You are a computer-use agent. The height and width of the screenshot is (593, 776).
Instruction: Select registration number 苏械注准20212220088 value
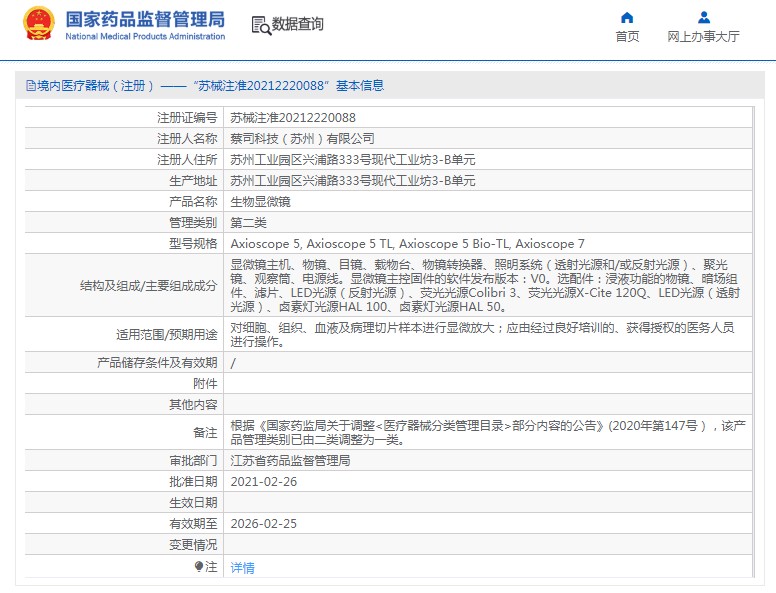(293, 118)
